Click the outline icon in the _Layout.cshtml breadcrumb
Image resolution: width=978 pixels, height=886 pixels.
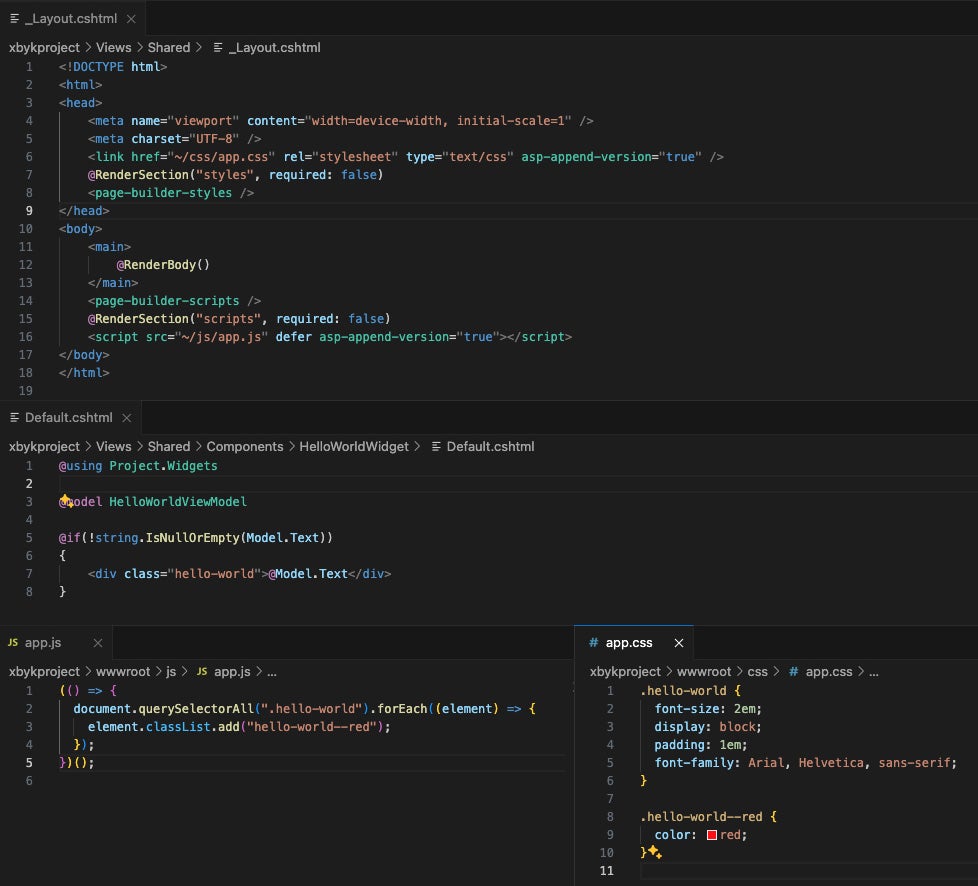(x=218, y=47)
